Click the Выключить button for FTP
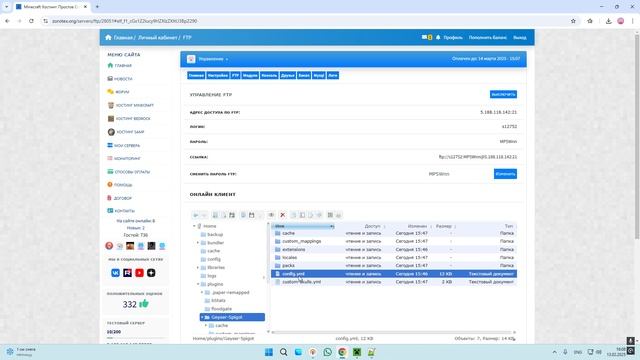The height and width of the screenshot is (360, 640). (x=503, y=94)
